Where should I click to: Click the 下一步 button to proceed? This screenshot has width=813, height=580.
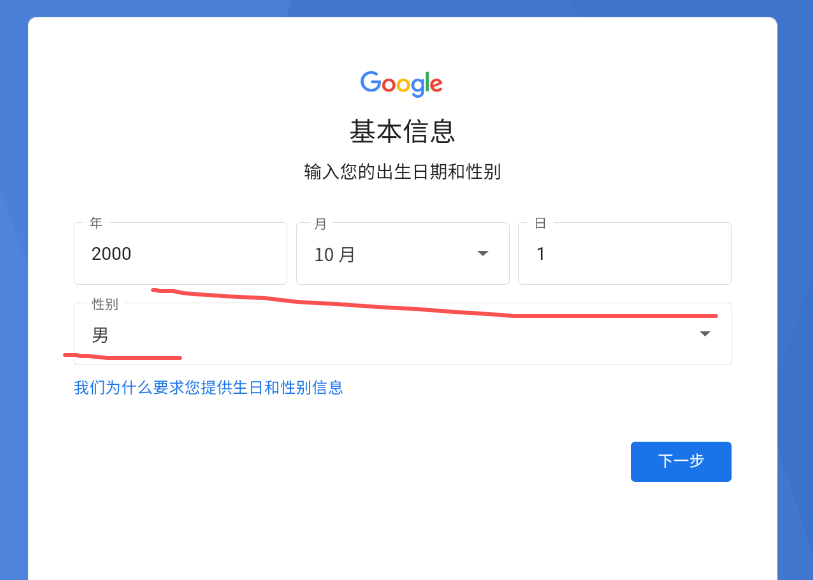[681, 461]
